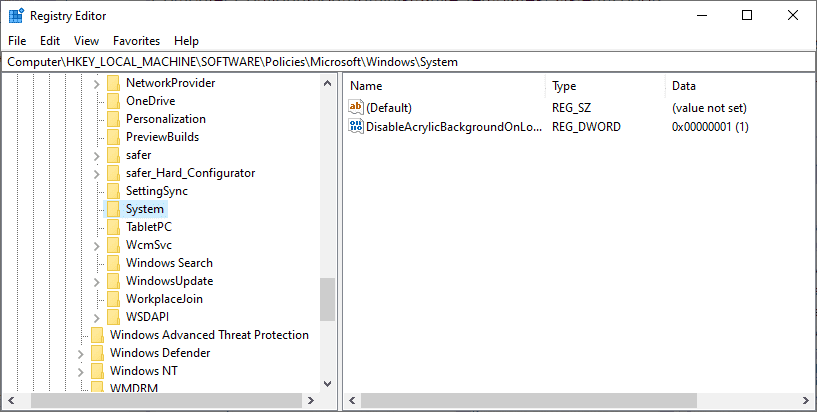Screen dimensions: 817x412
Task: Expand the Windows NT key
Action: (81, 371)
